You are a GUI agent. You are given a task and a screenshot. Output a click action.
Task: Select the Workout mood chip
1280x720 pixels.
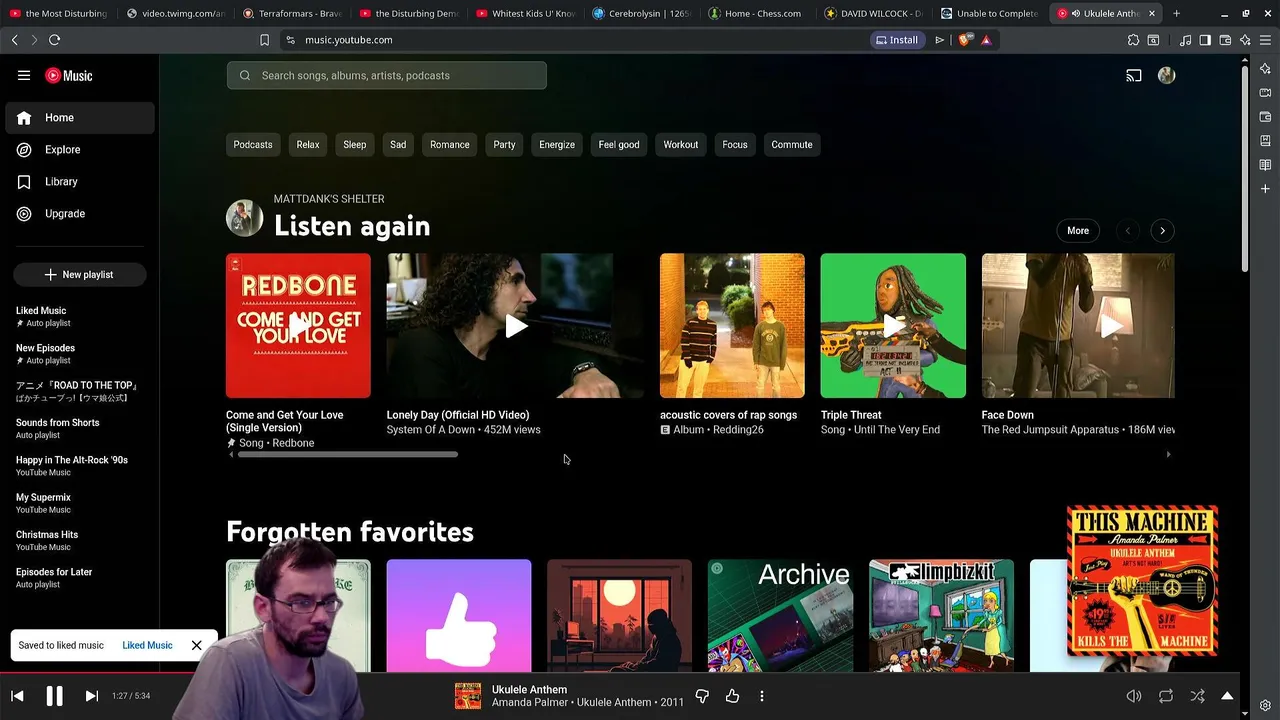point(681,144)
